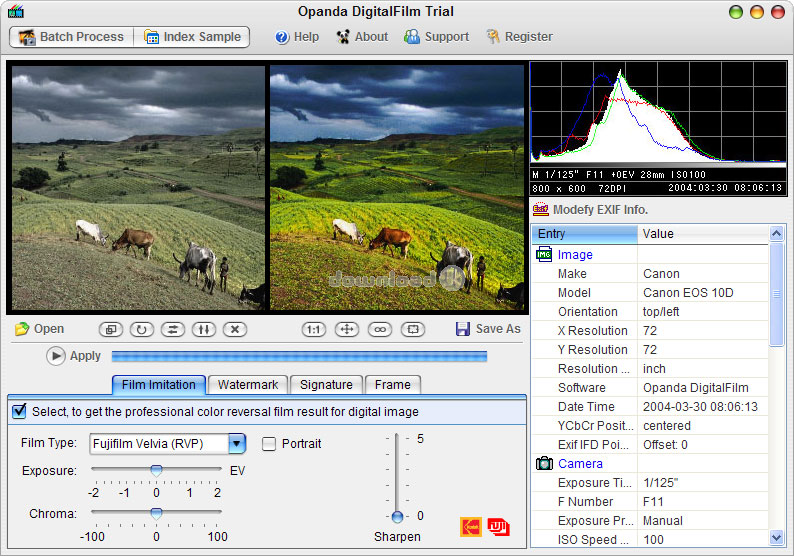Viewport: 794px width, 556px height.
Task: Click the Date Time value 2004-03-30 08:06:13
Action: click(x=700, y=407)
